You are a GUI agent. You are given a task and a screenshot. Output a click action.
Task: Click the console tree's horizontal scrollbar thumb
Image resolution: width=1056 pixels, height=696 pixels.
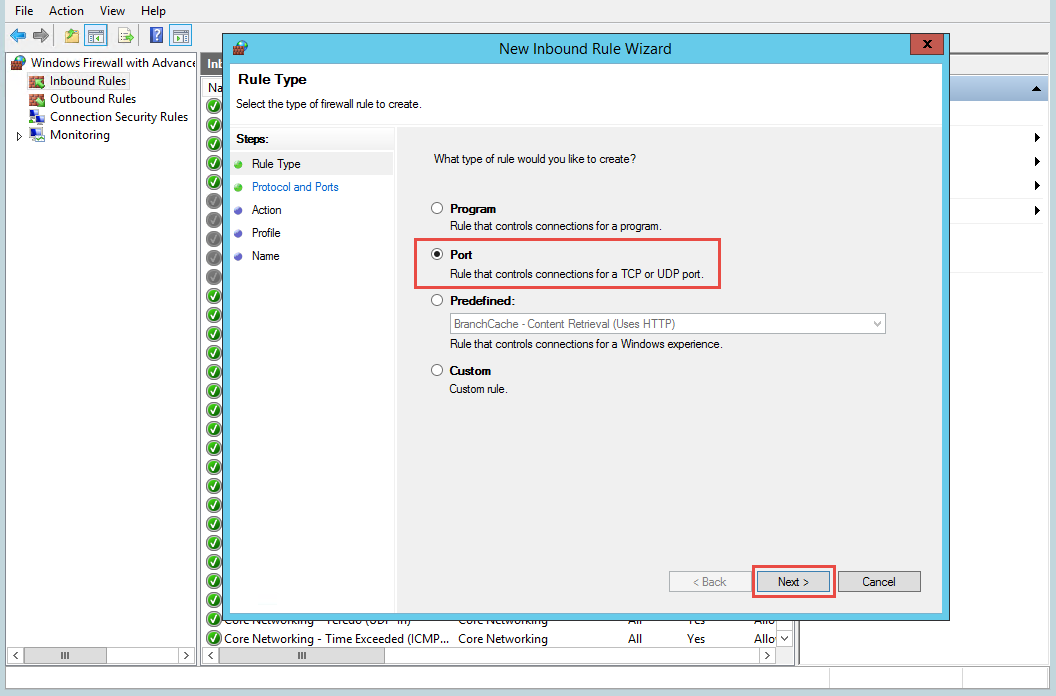tap(65, 655)
